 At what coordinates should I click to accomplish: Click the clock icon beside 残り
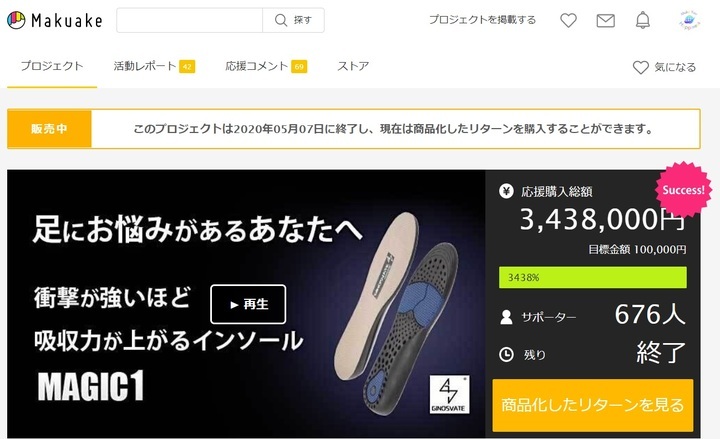[506, 355]
